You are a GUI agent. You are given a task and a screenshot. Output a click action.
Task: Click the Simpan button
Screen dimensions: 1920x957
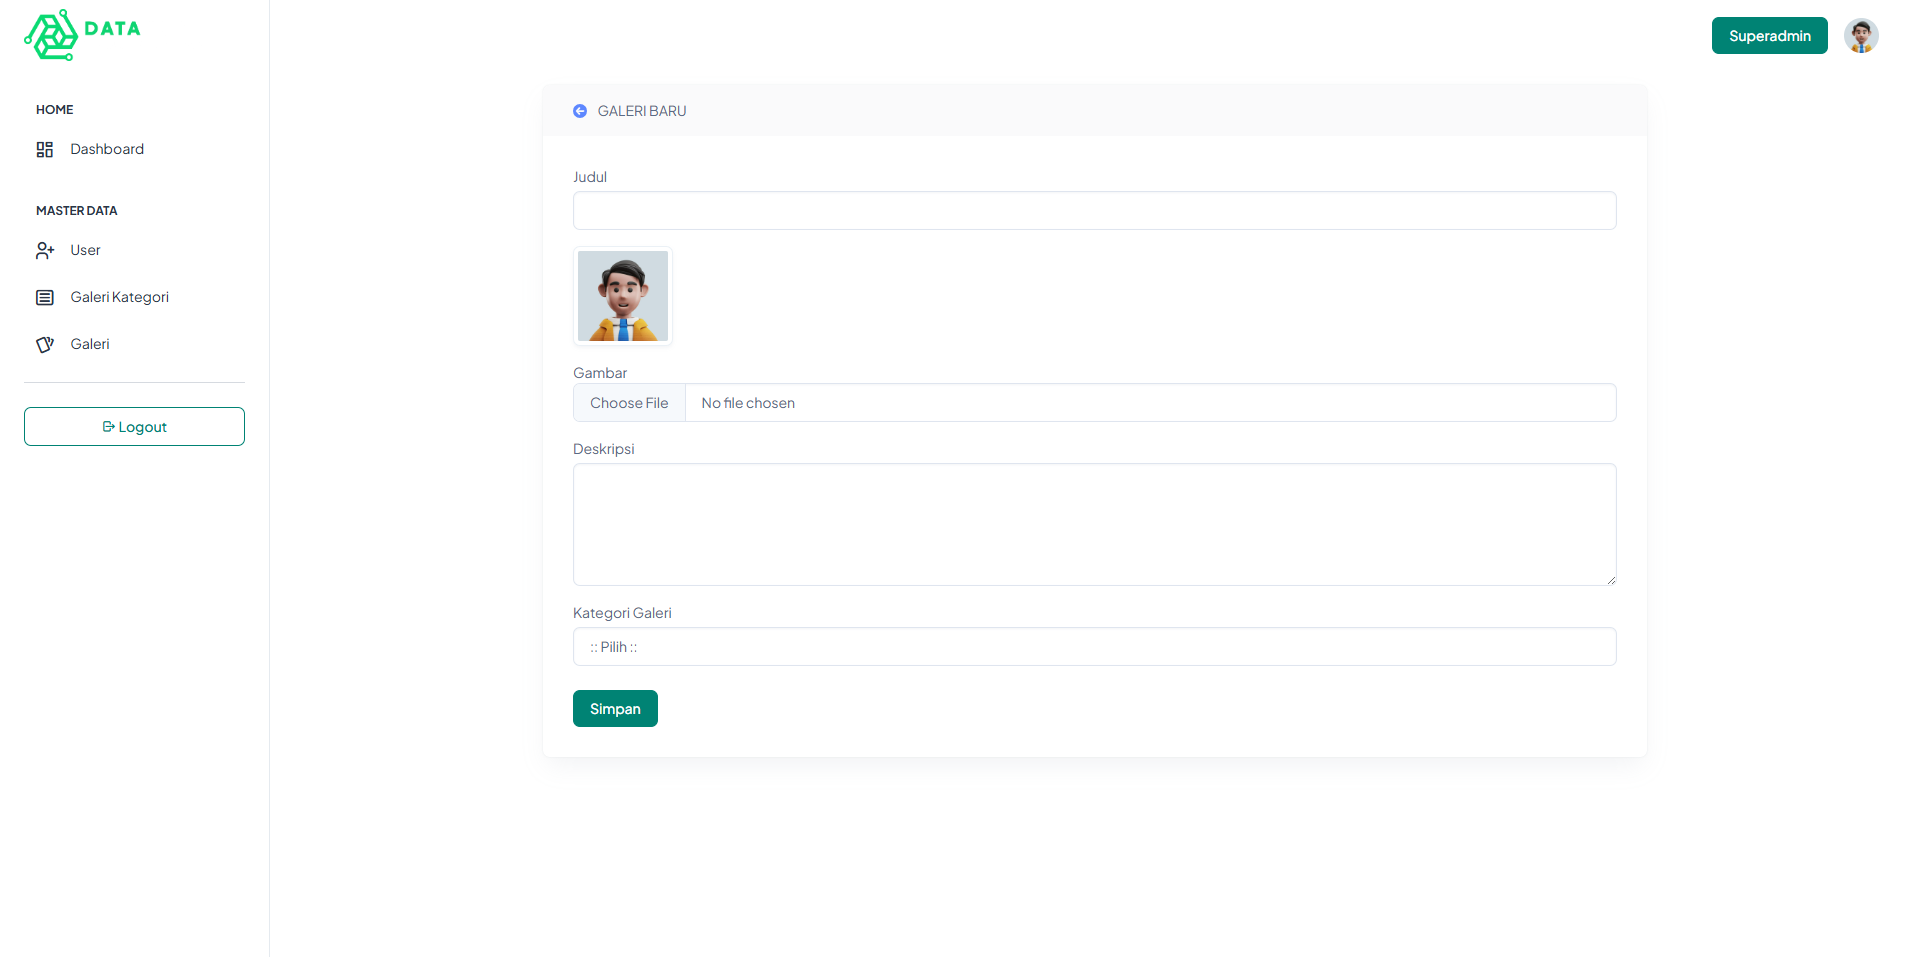point(615,709)
